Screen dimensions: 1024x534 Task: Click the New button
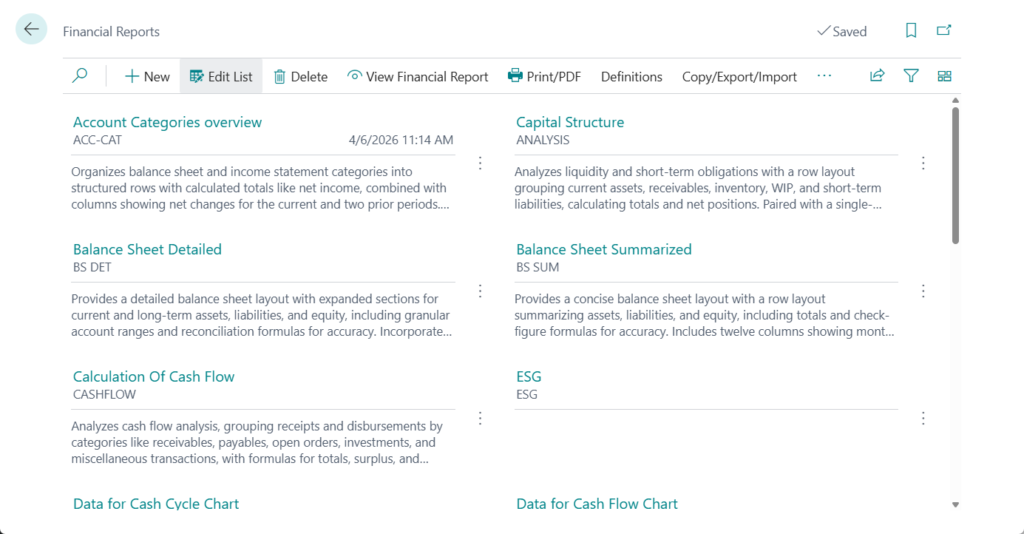tap(147, 76)
